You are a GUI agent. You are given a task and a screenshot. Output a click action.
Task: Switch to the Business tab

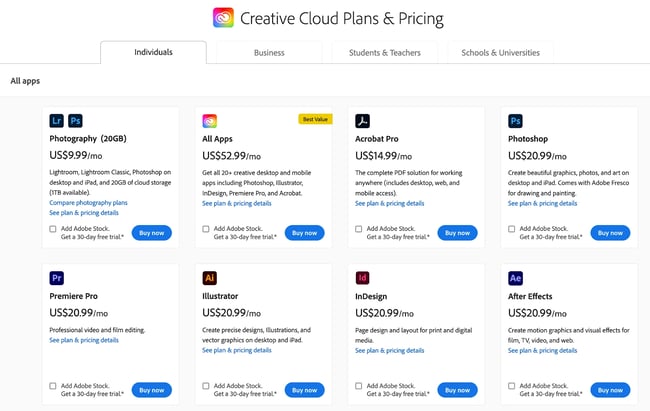coord(269,52)
